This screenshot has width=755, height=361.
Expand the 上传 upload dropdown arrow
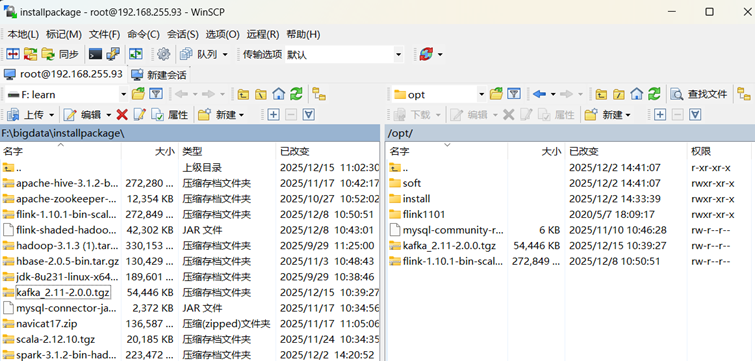coord(51,115)
